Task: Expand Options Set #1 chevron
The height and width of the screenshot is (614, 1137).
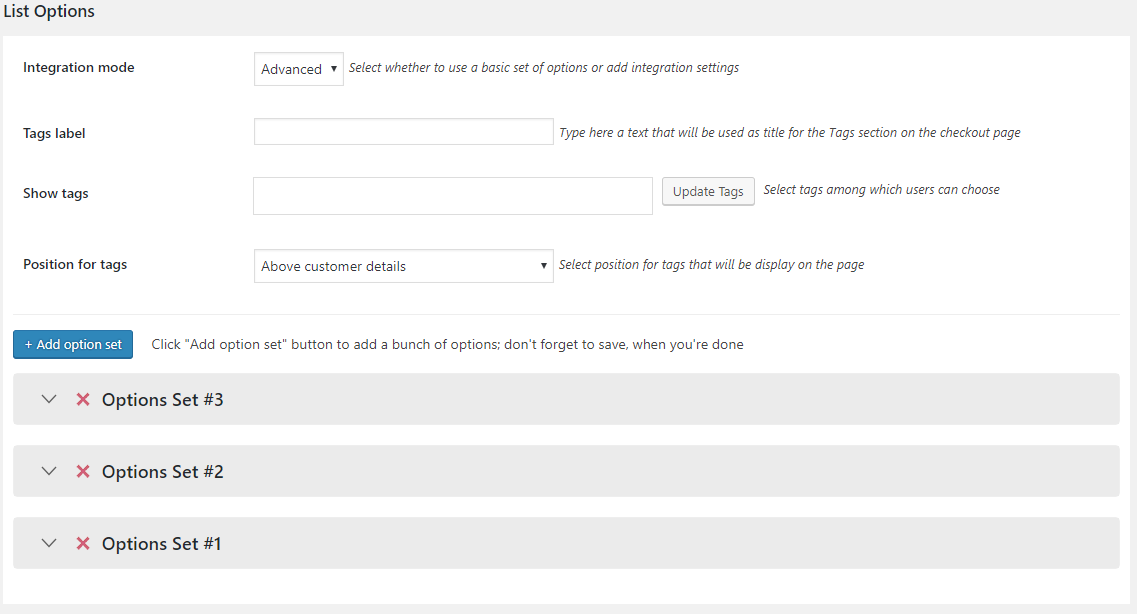Action: (x=49, y=543)
